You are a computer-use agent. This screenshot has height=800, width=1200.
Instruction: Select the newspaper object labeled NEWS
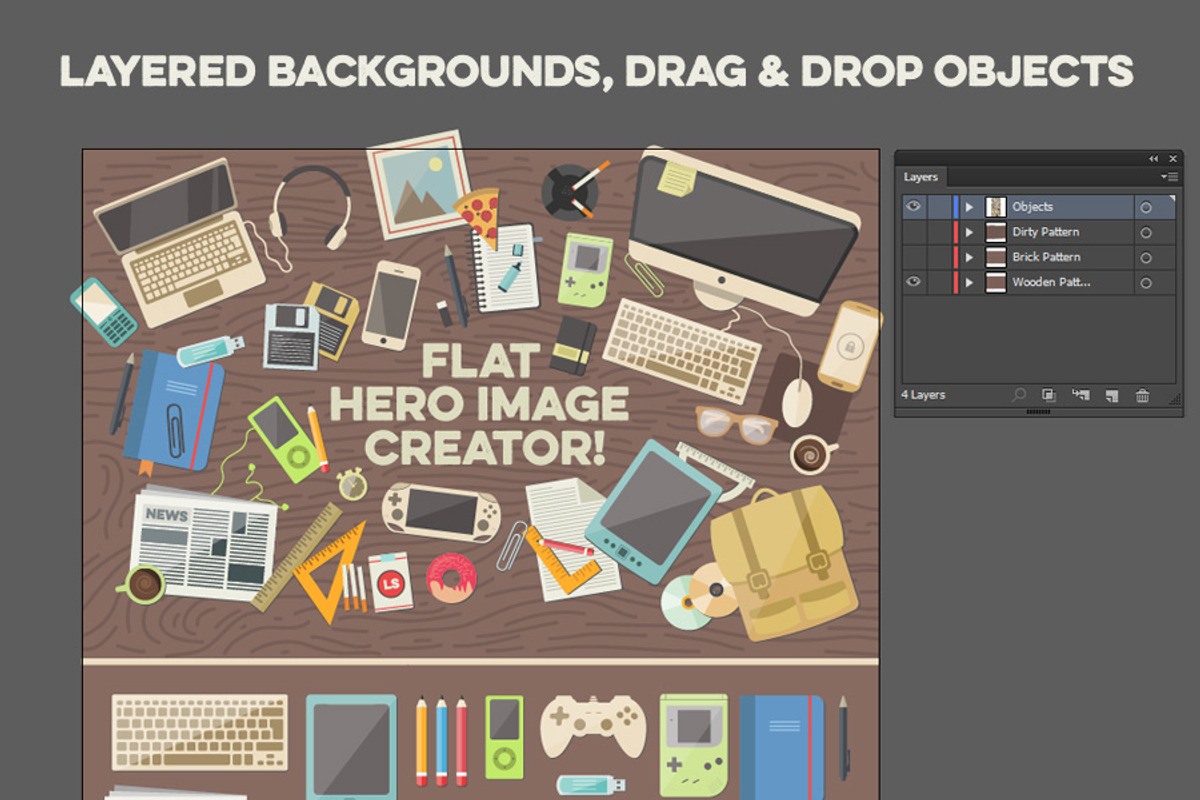click(203, 541)
